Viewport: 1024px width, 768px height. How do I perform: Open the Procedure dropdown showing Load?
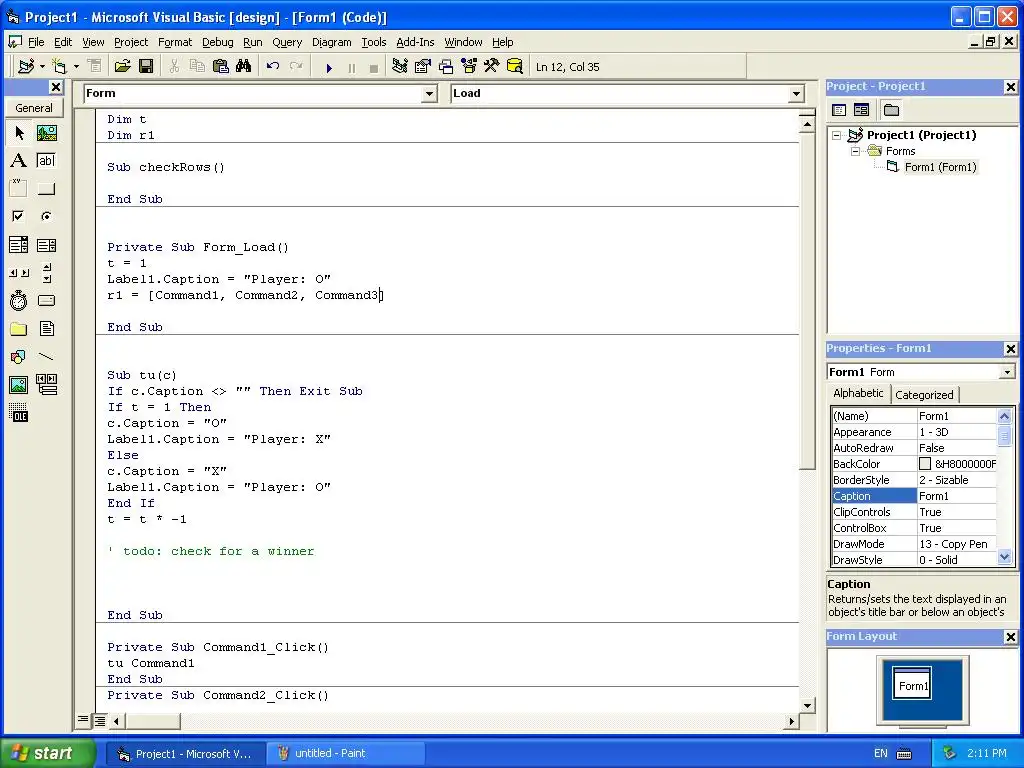[796, 94]
